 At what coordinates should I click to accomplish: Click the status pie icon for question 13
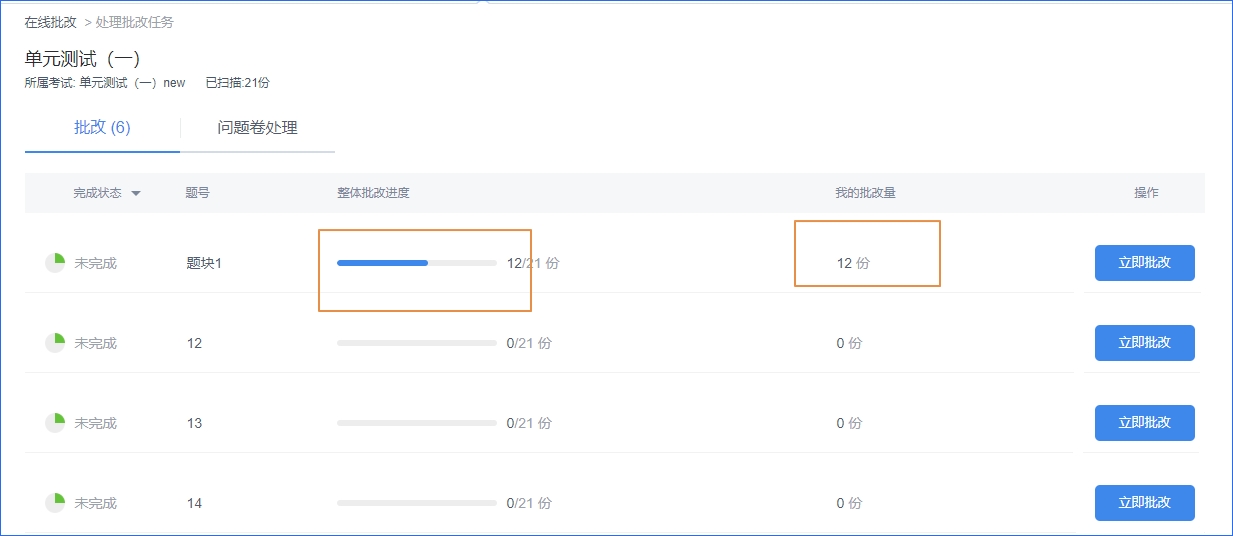pos(55,423)
